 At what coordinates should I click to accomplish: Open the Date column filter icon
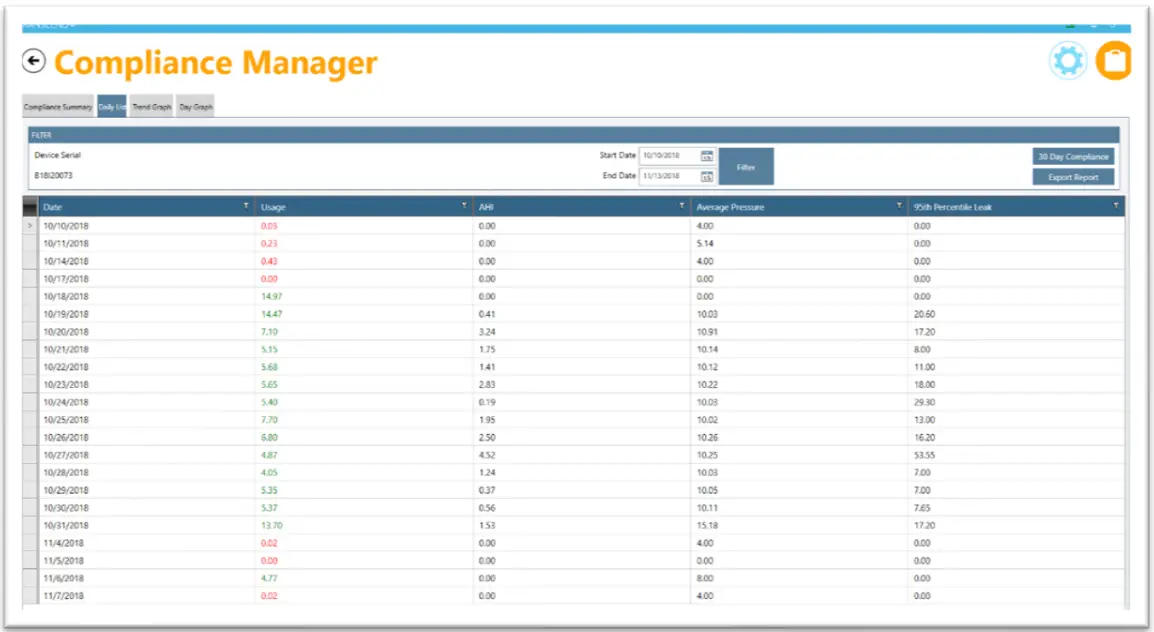tap(246, 206)
